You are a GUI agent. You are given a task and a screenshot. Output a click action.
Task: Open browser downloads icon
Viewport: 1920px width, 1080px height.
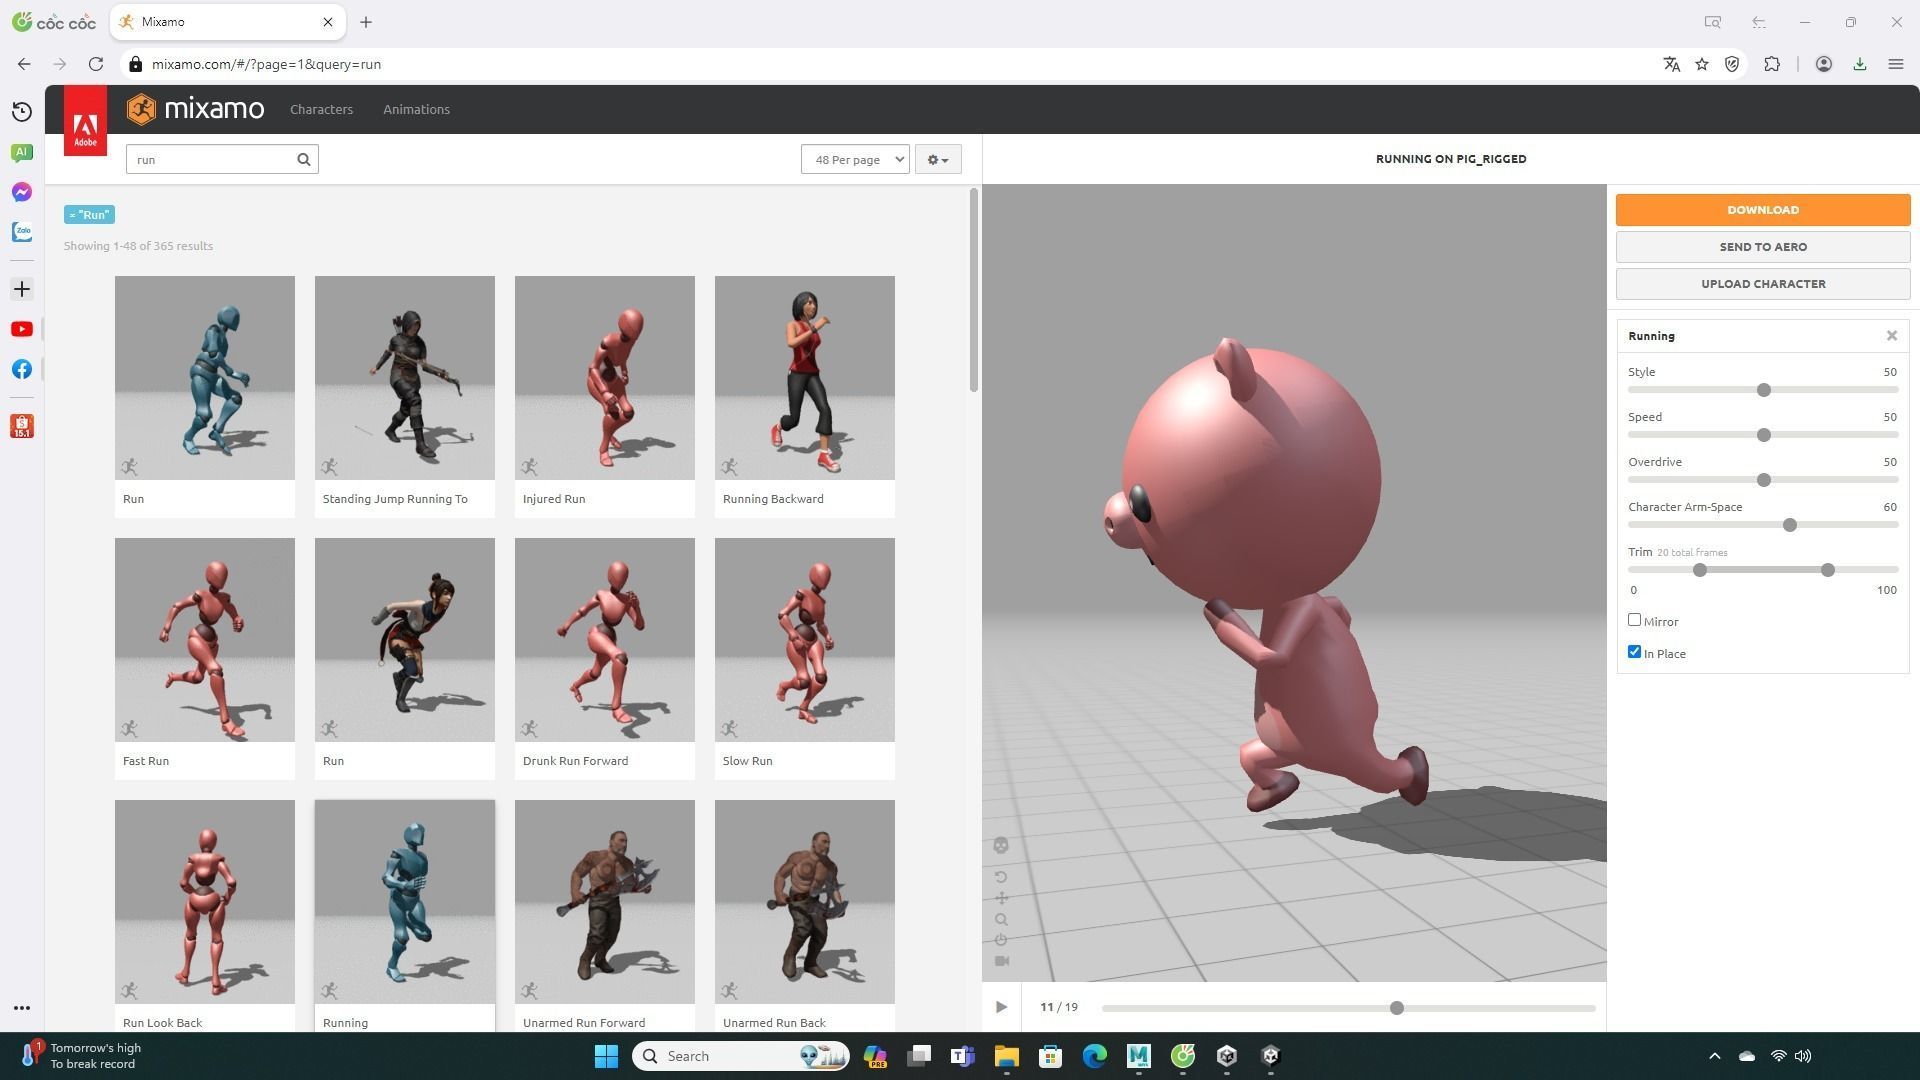(1860, 64)
